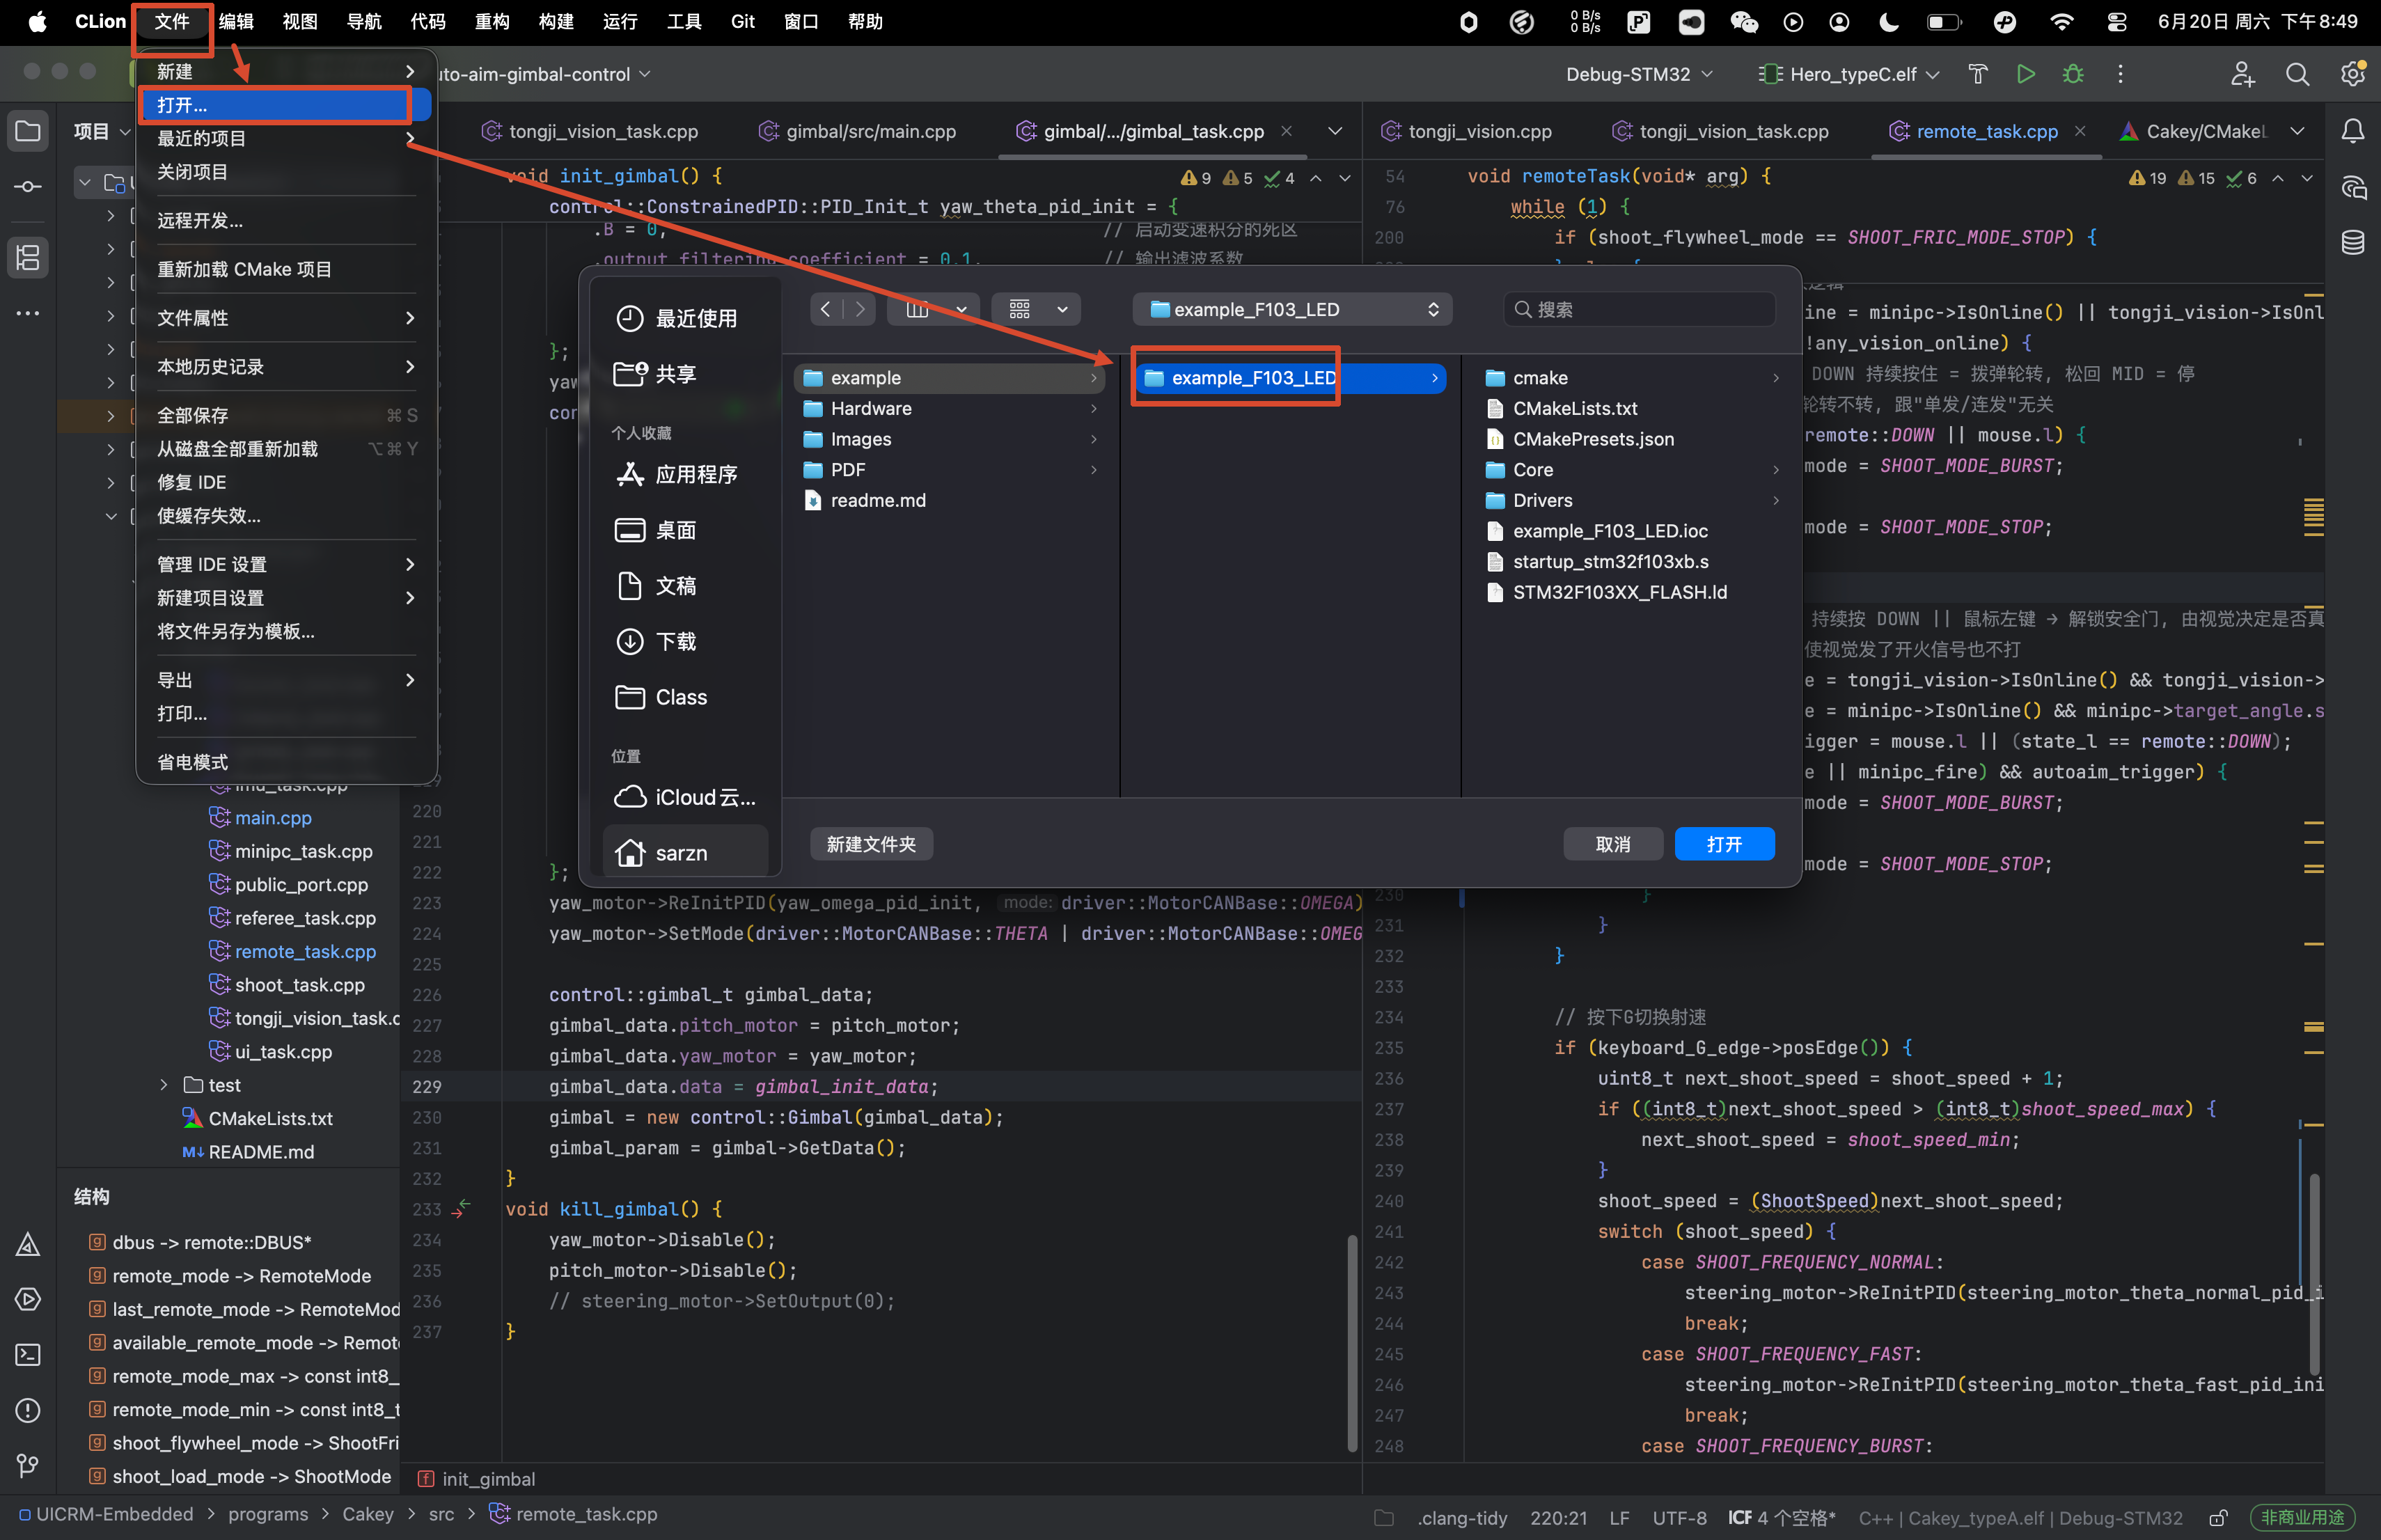Build the project with the hammer icon

(x=1978, y=74)
